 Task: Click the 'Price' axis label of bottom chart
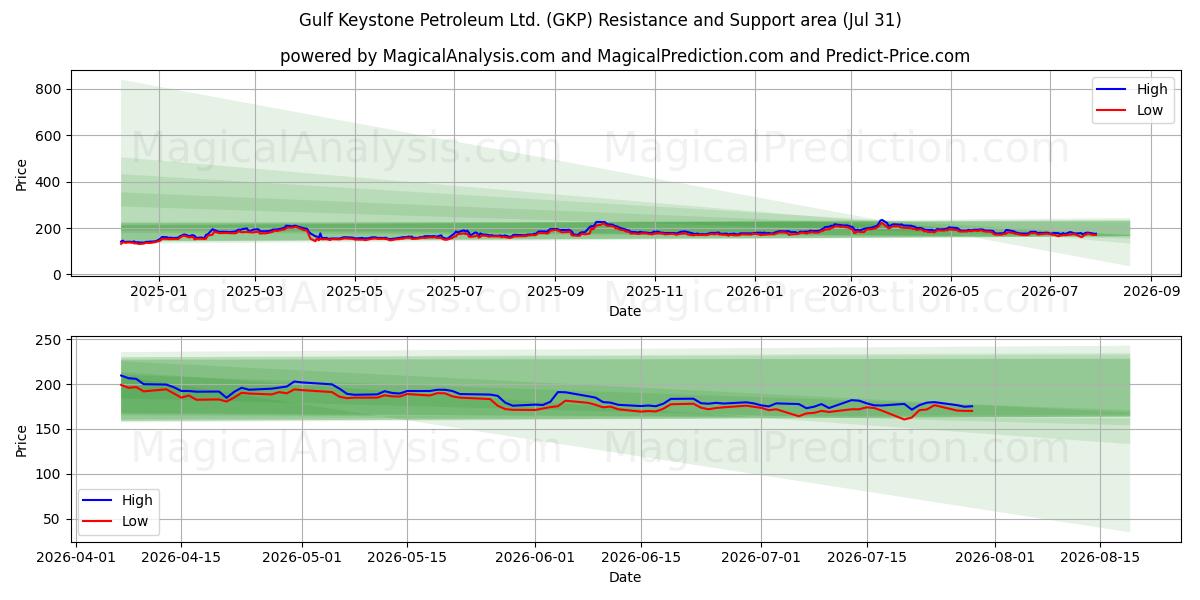pos(22,440)
